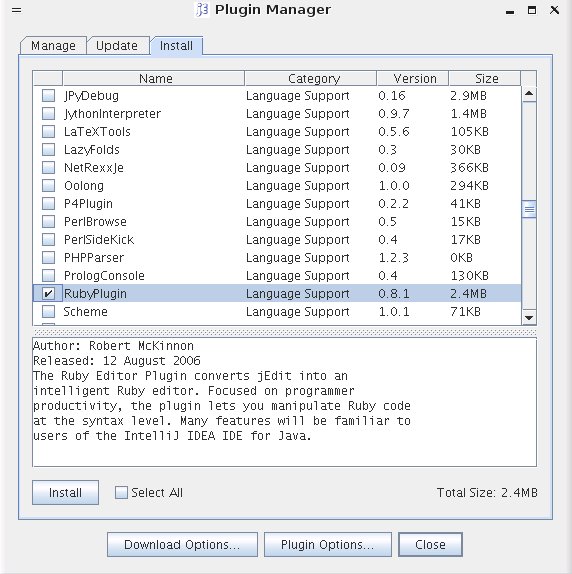This screenshot has width=572, height=574.
Task: Sort list by Version column header
Action: 413,78
